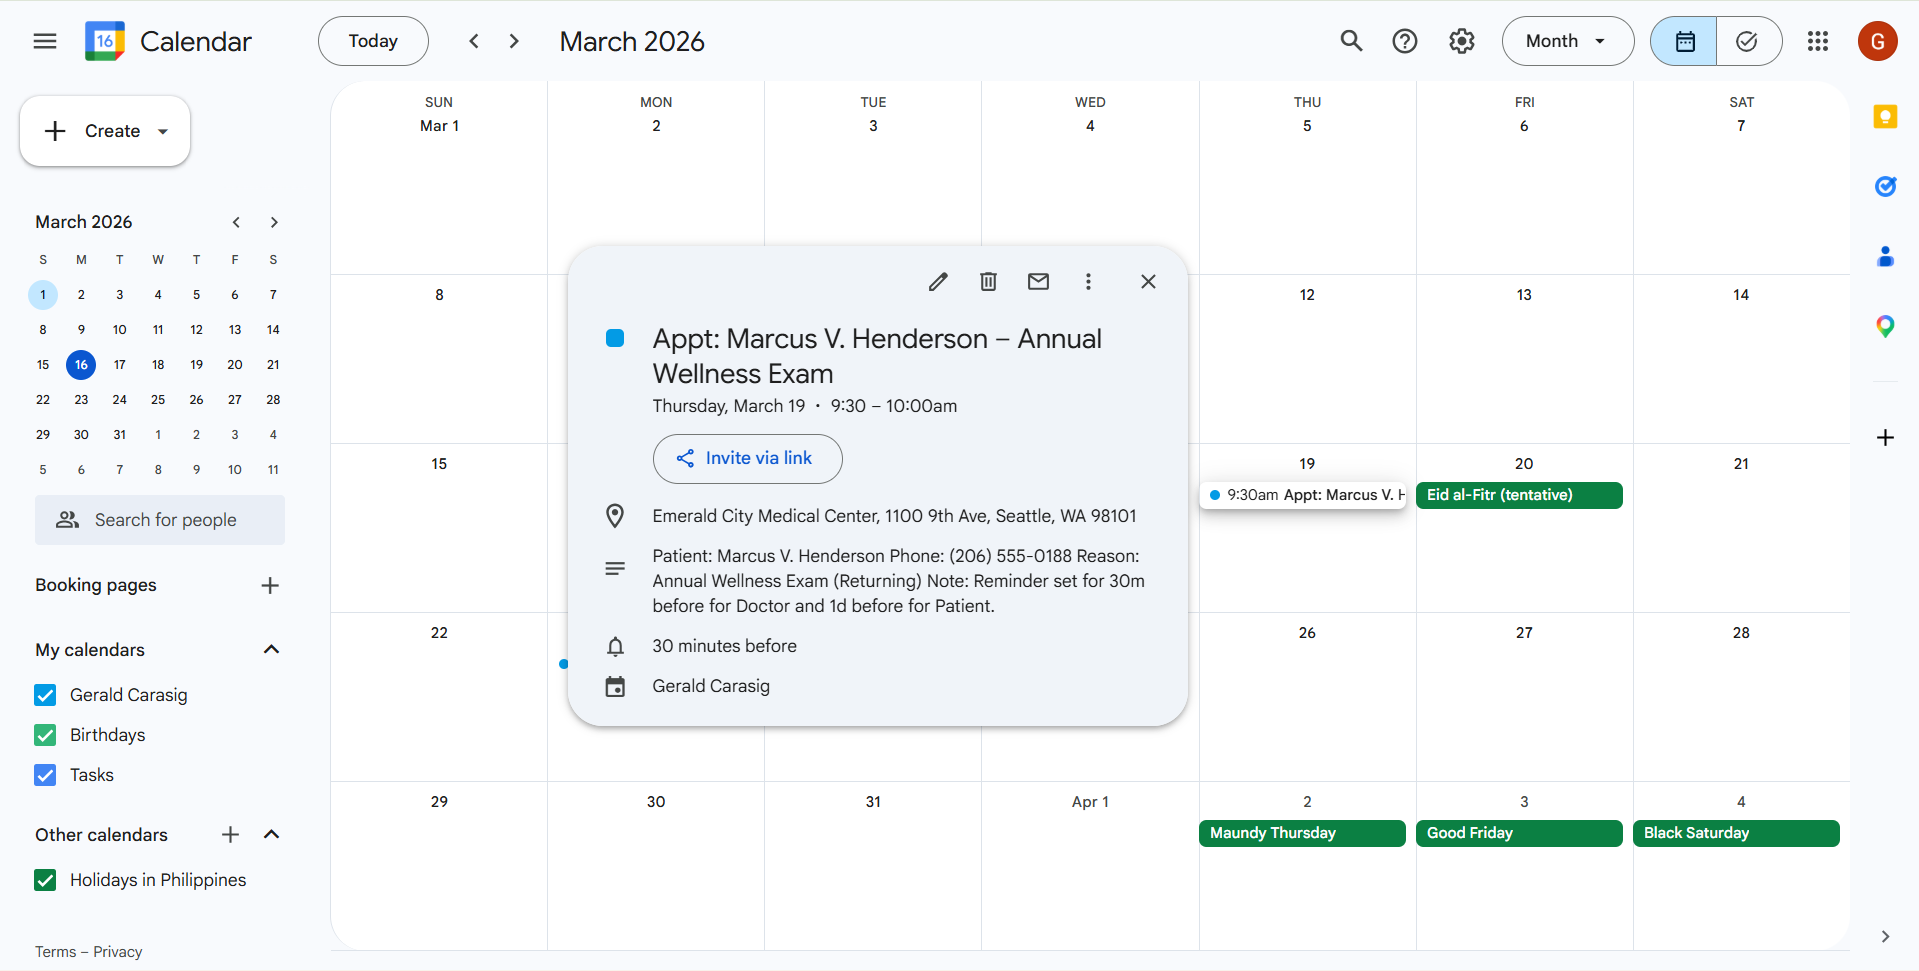The image size is (1919, 971).
Task: Open event options three-dot menu
Action: click(x=1088, y=282)
